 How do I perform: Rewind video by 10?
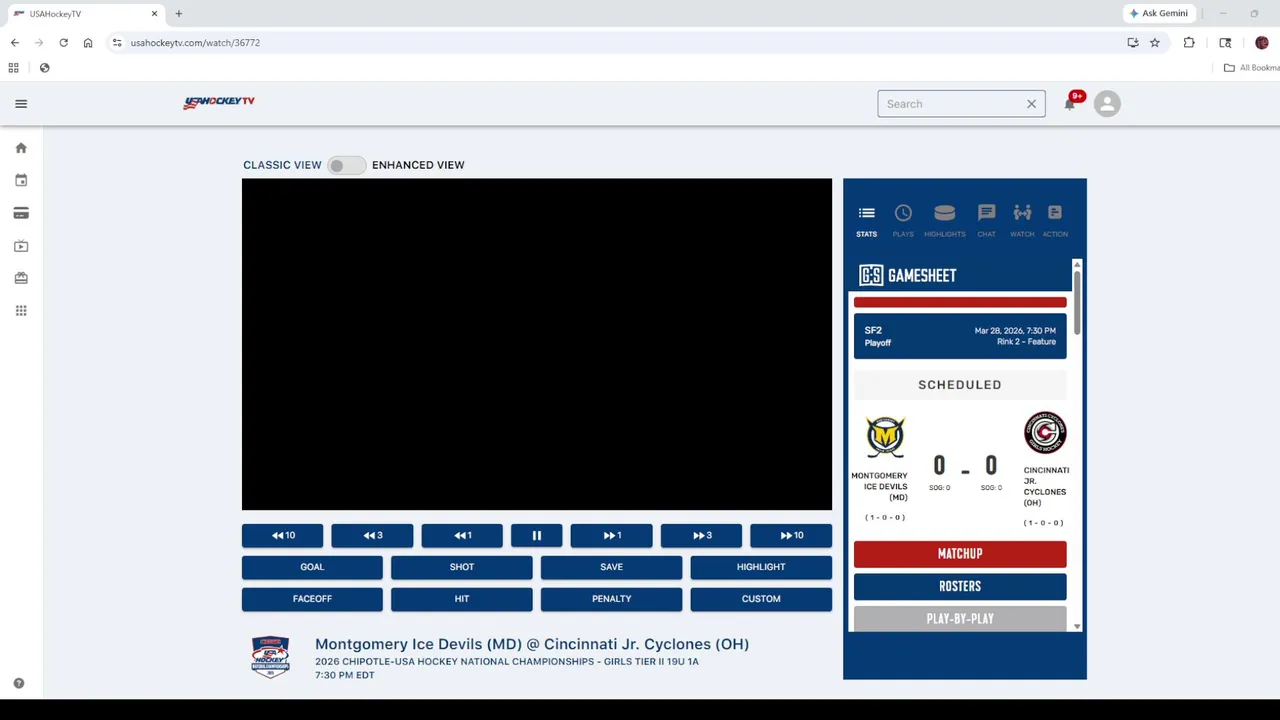click(x=283, y=536)
